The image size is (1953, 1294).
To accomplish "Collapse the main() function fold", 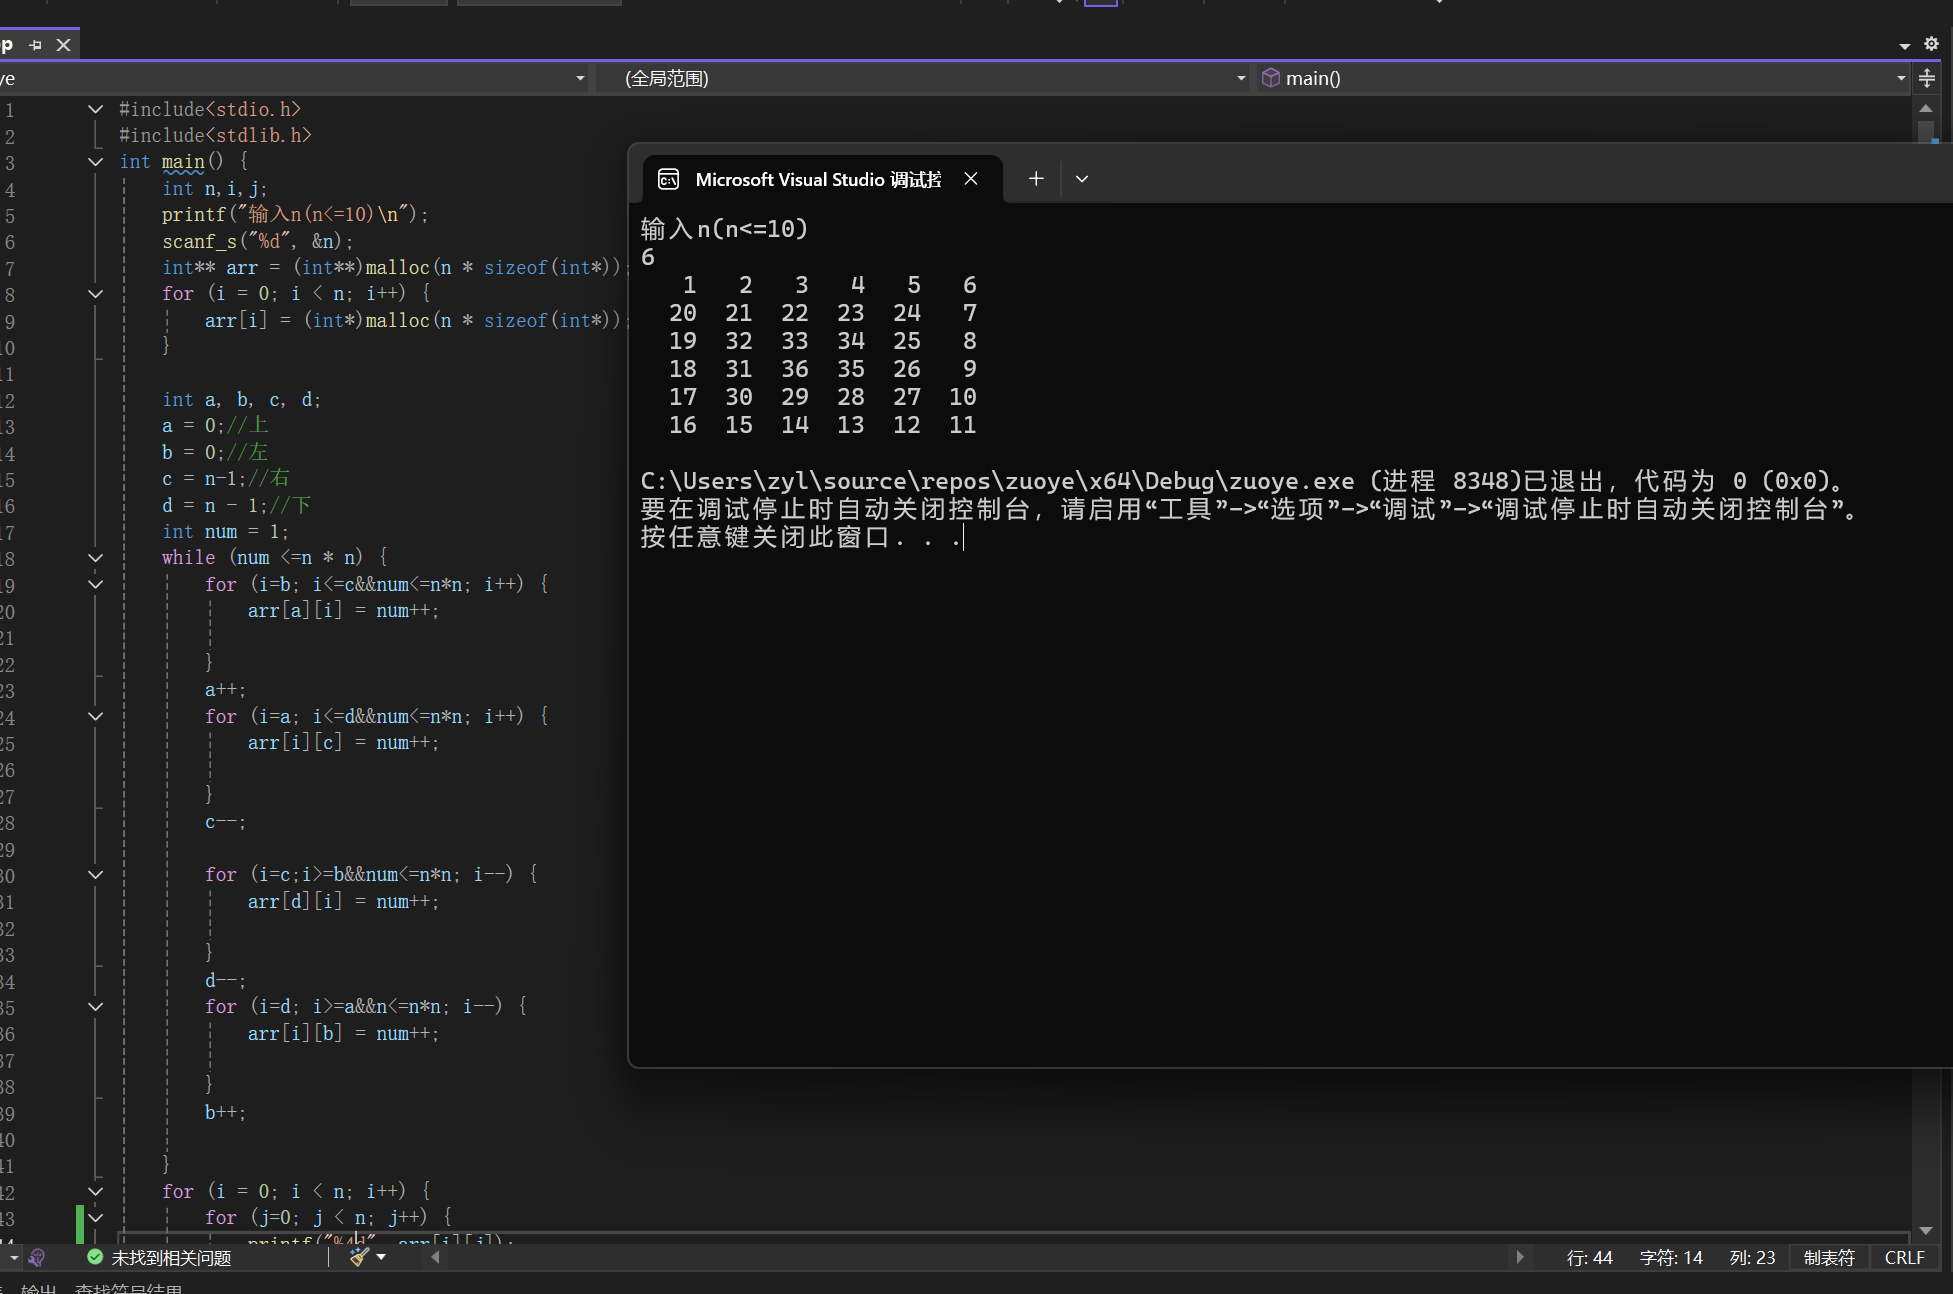I will 95,161.
